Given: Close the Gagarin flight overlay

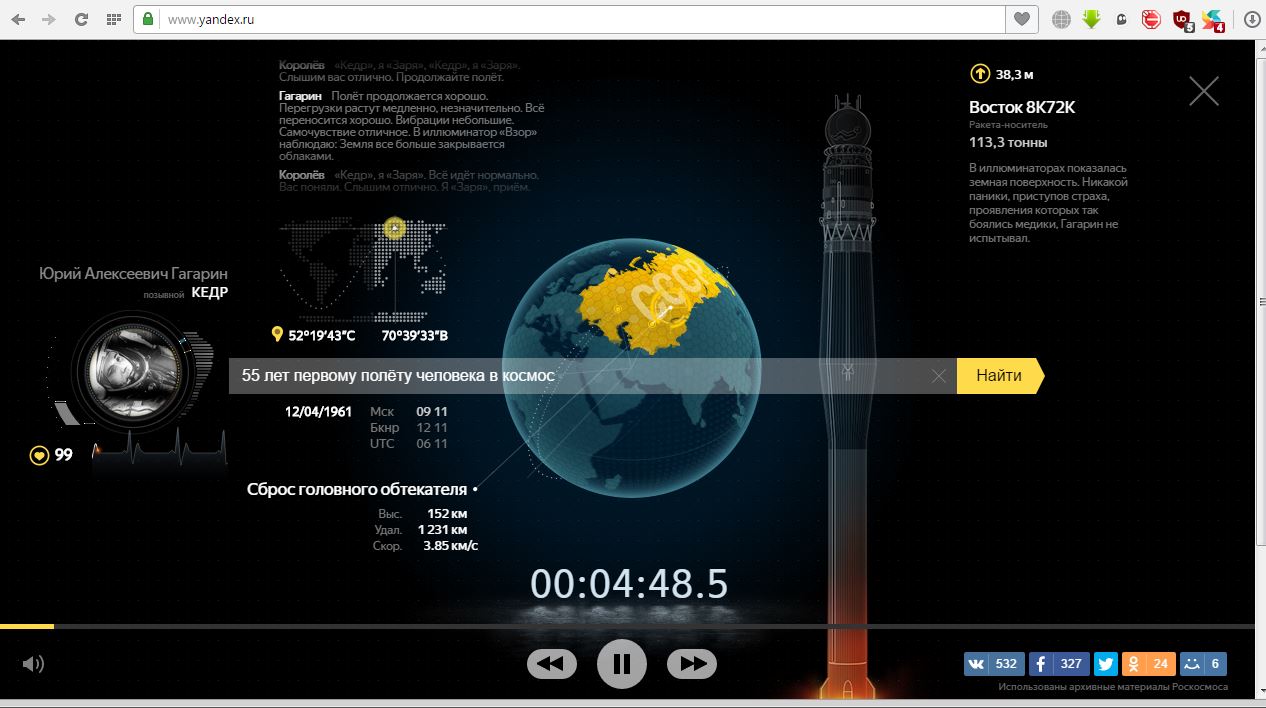Looking at the screenshot, I should (x=1204, y=91).
